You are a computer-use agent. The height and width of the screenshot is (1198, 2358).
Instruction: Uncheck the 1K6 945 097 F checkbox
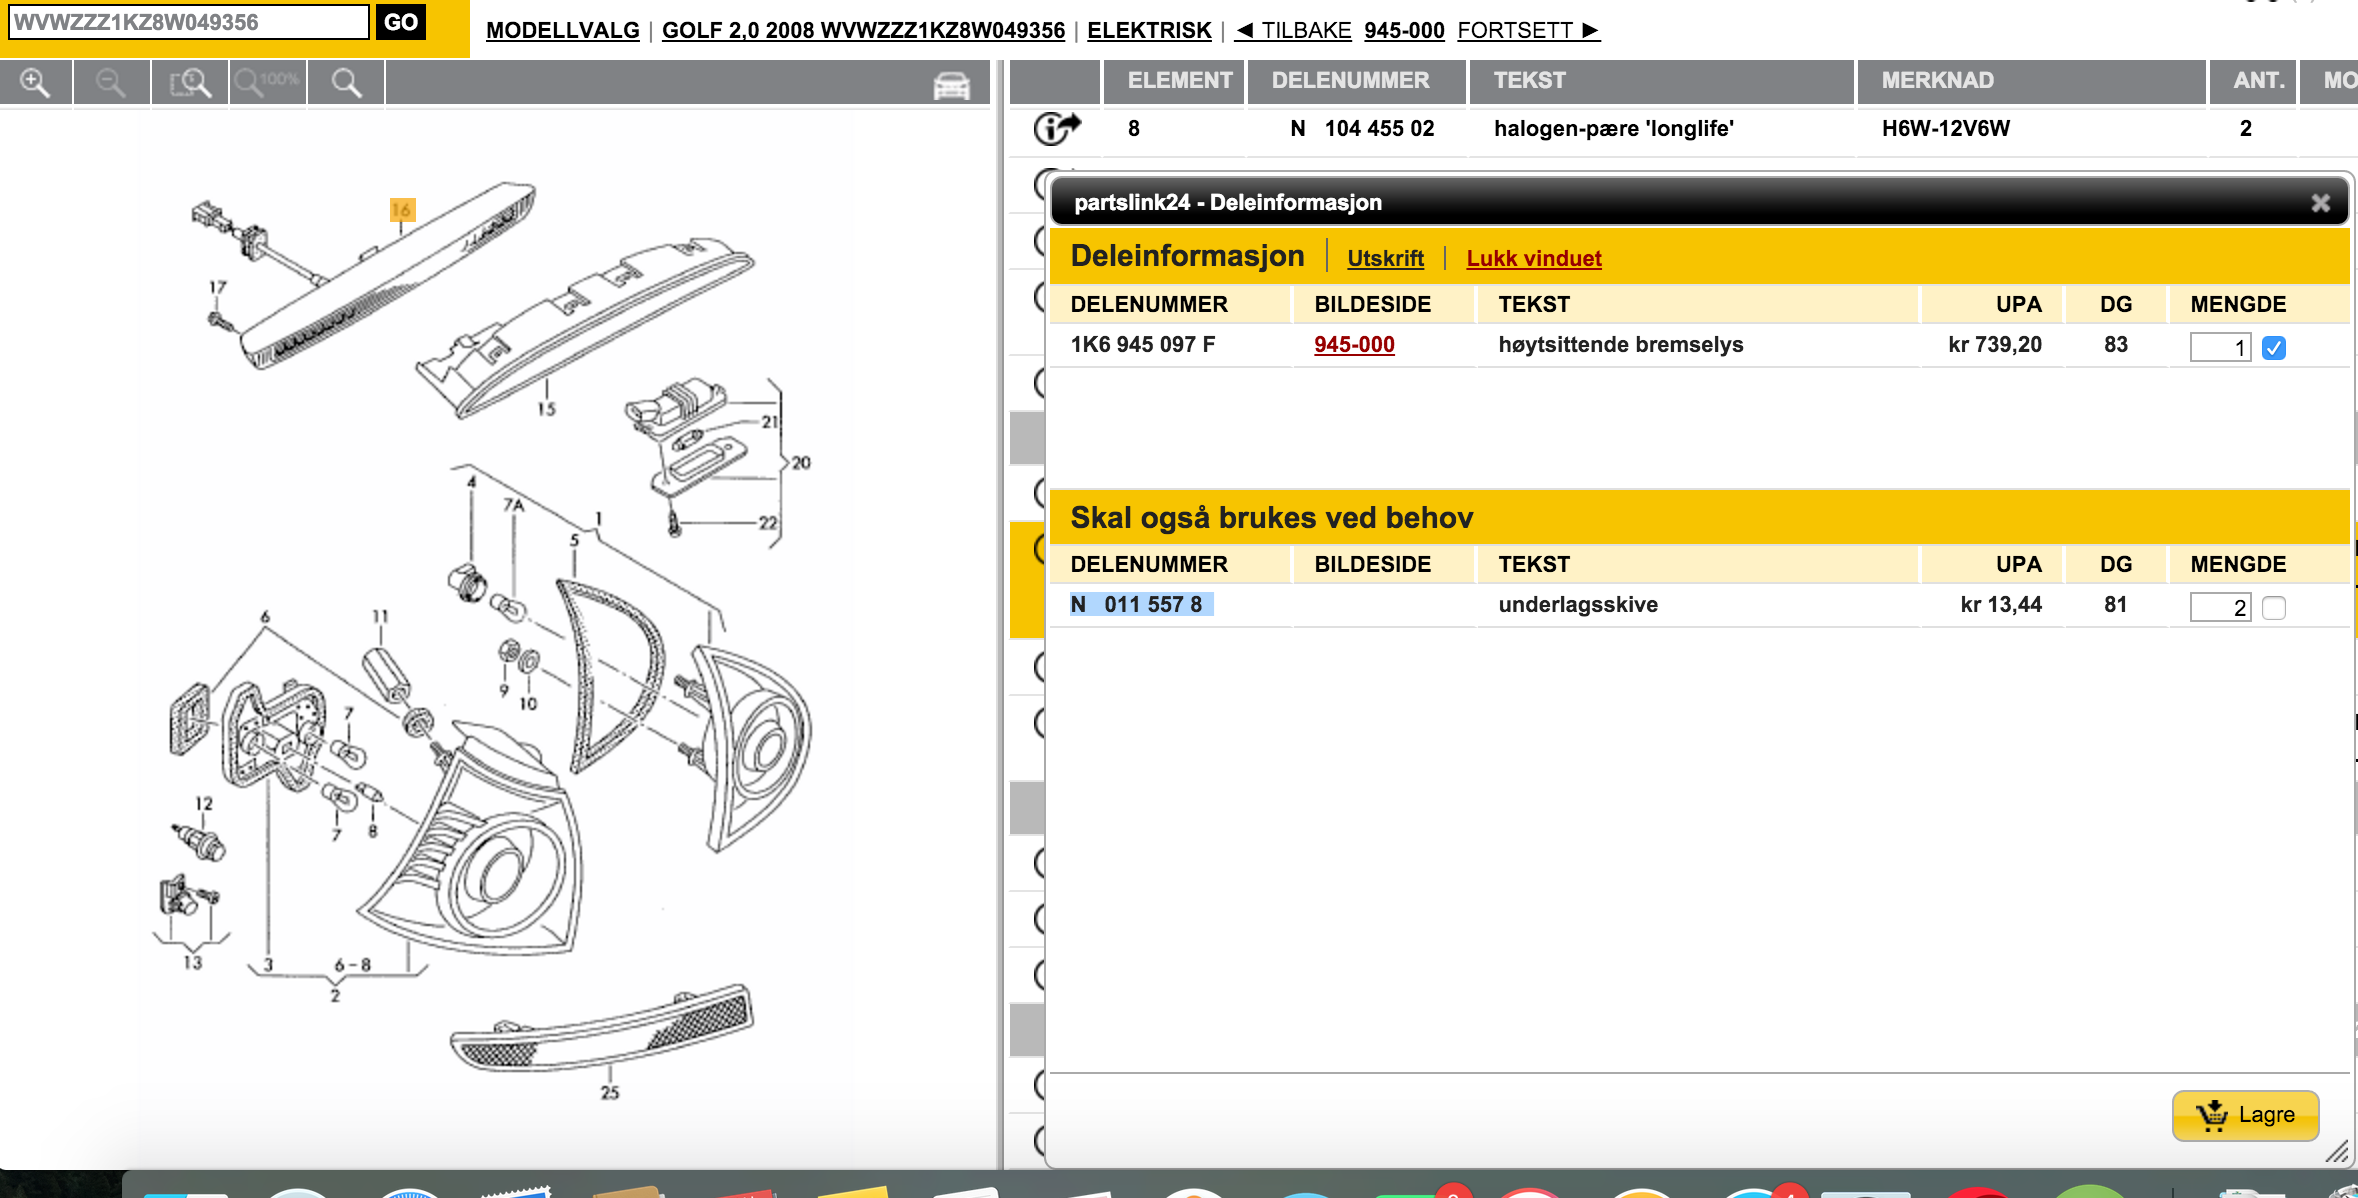[x=2273, y=348]
